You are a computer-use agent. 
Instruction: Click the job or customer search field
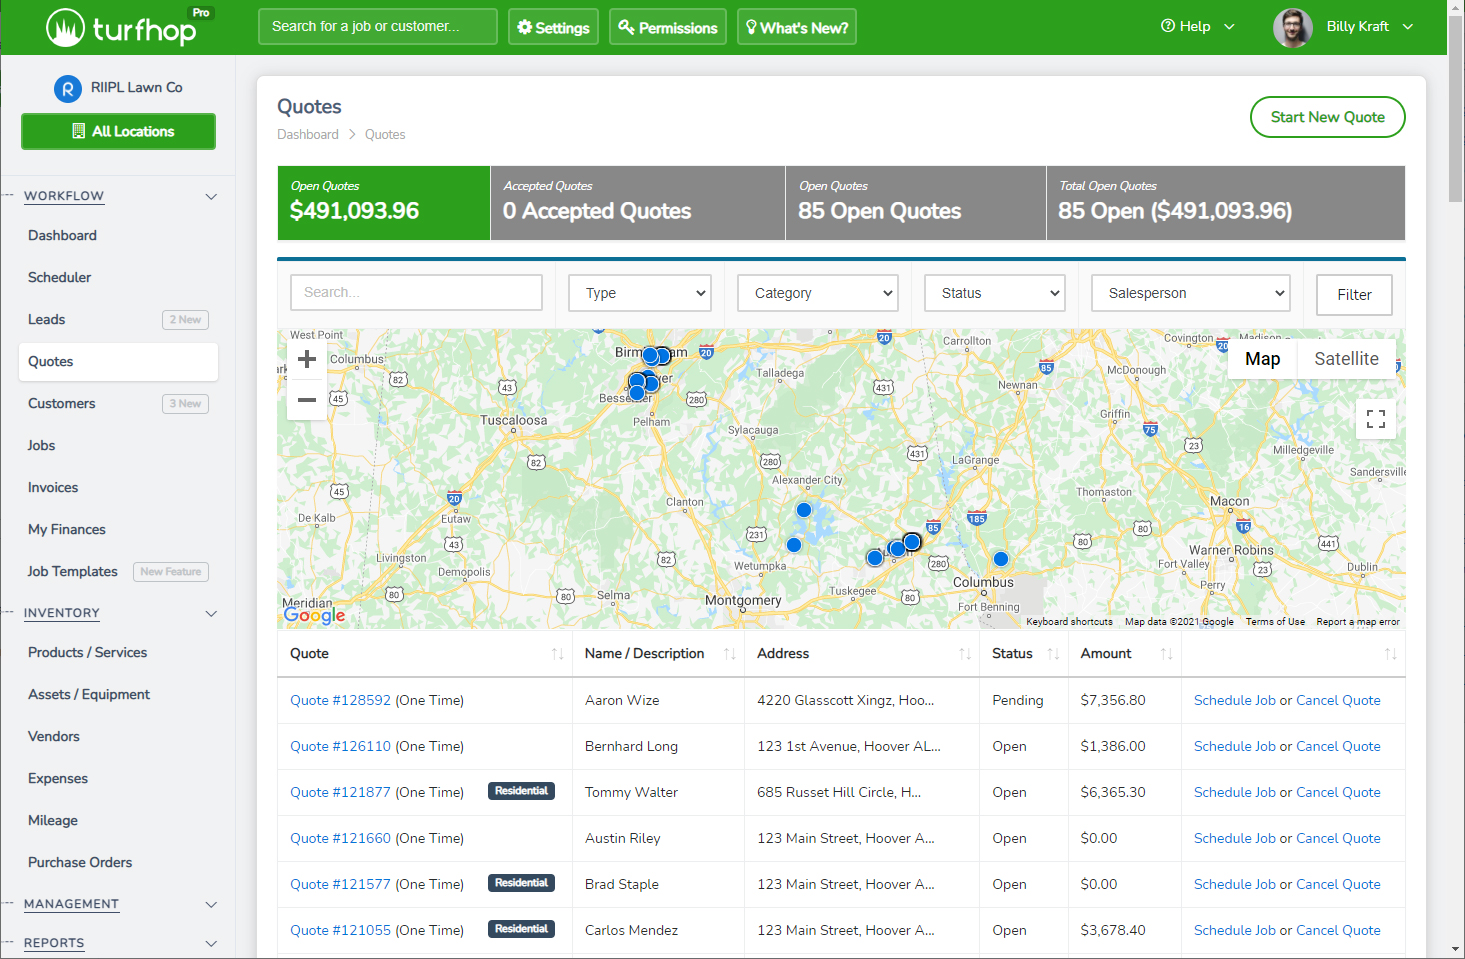pyautogui.click(x=377, y=27)
